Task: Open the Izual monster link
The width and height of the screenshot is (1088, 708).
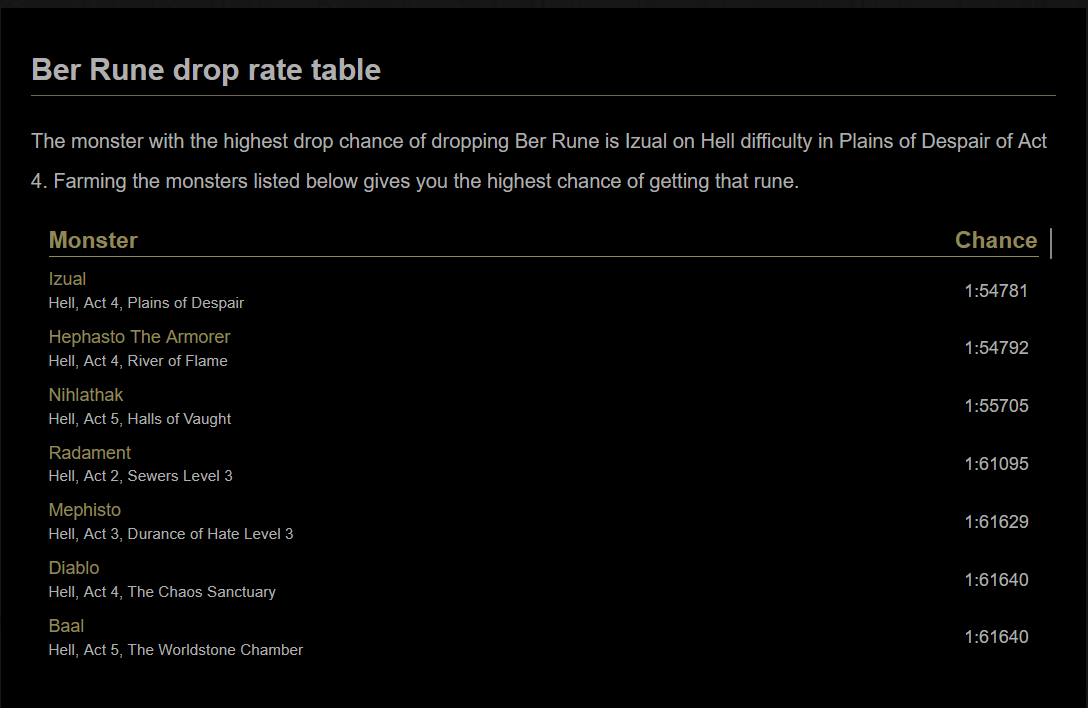Action: click(67, 279)
